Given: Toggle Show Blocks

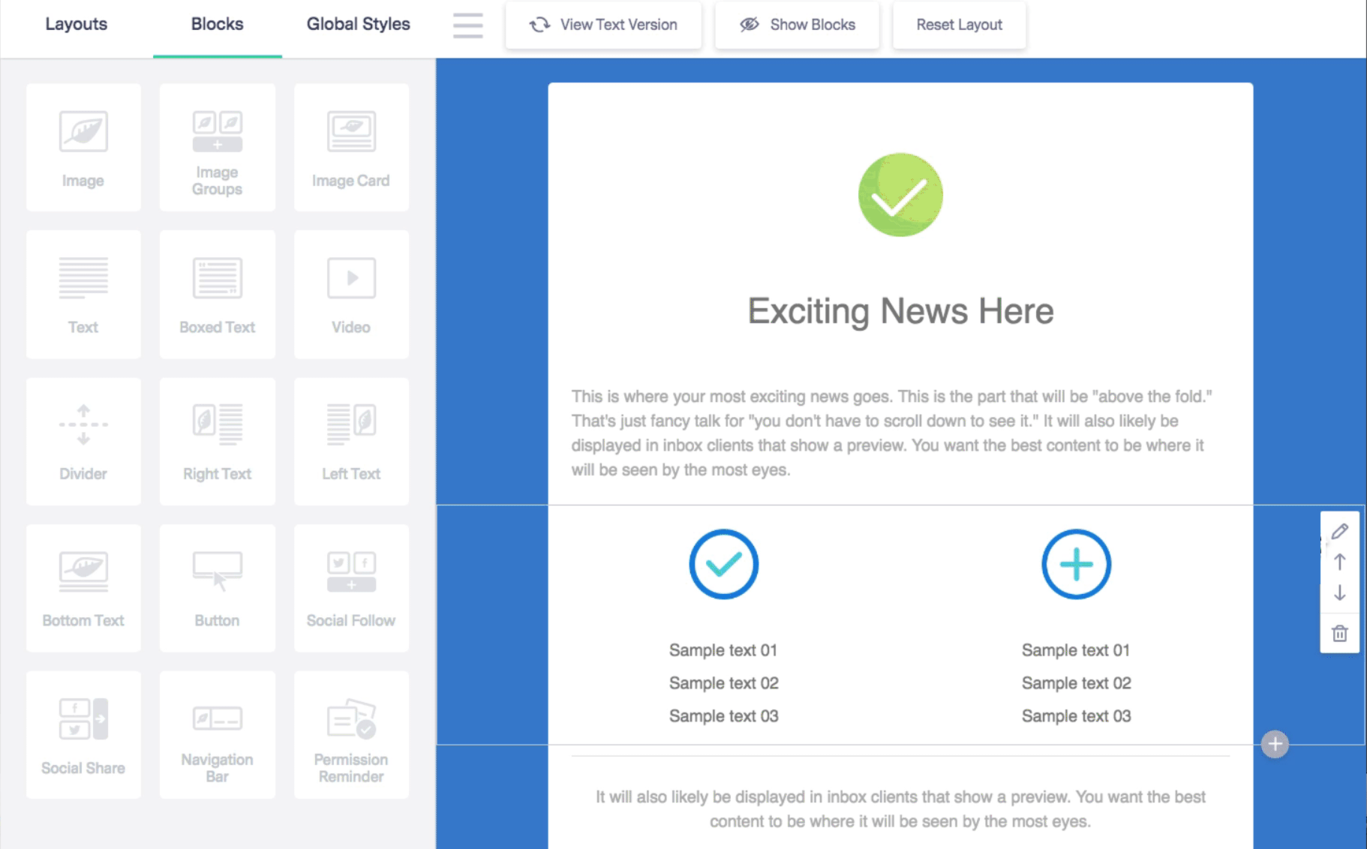Looking at the screenshot, I should 797,25.
